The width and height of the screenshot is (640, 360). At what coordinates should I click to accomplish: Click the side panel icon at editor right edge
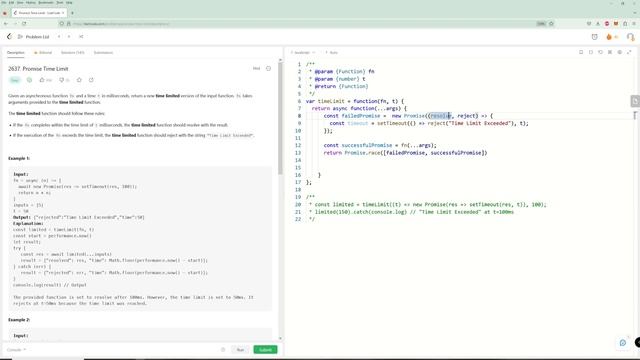pos(635,101)
